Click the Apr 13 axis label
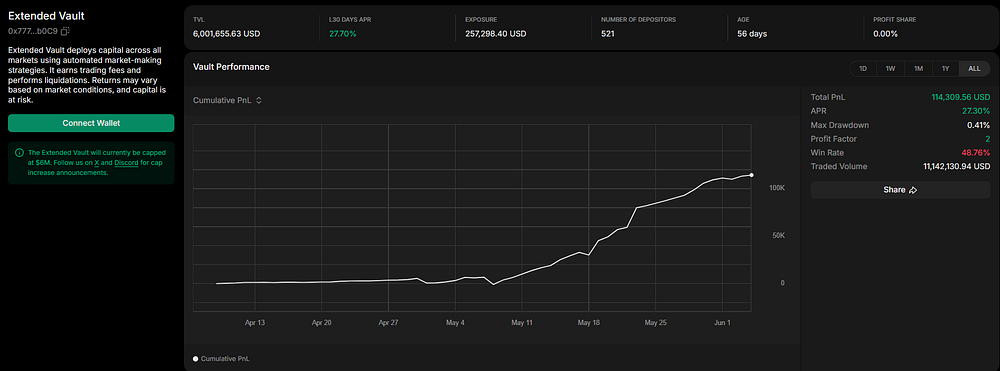This screenshot has height=371, width=1000. pos(254,323)
